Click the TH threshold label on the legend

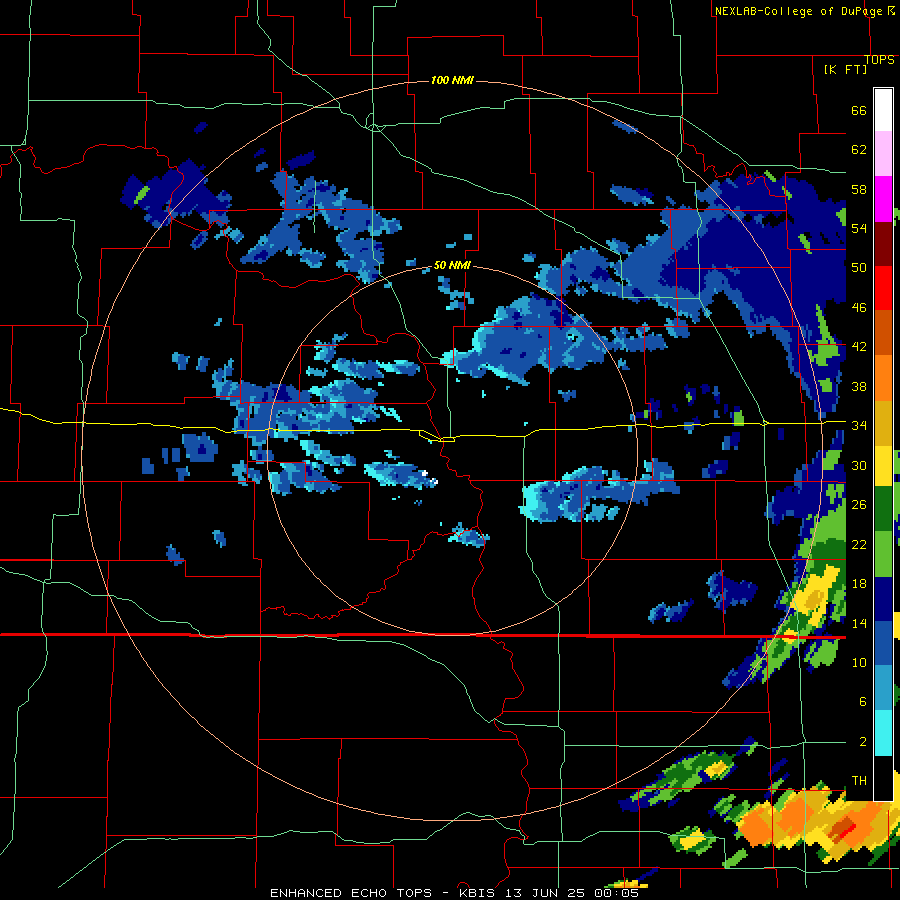coord(859,780)
